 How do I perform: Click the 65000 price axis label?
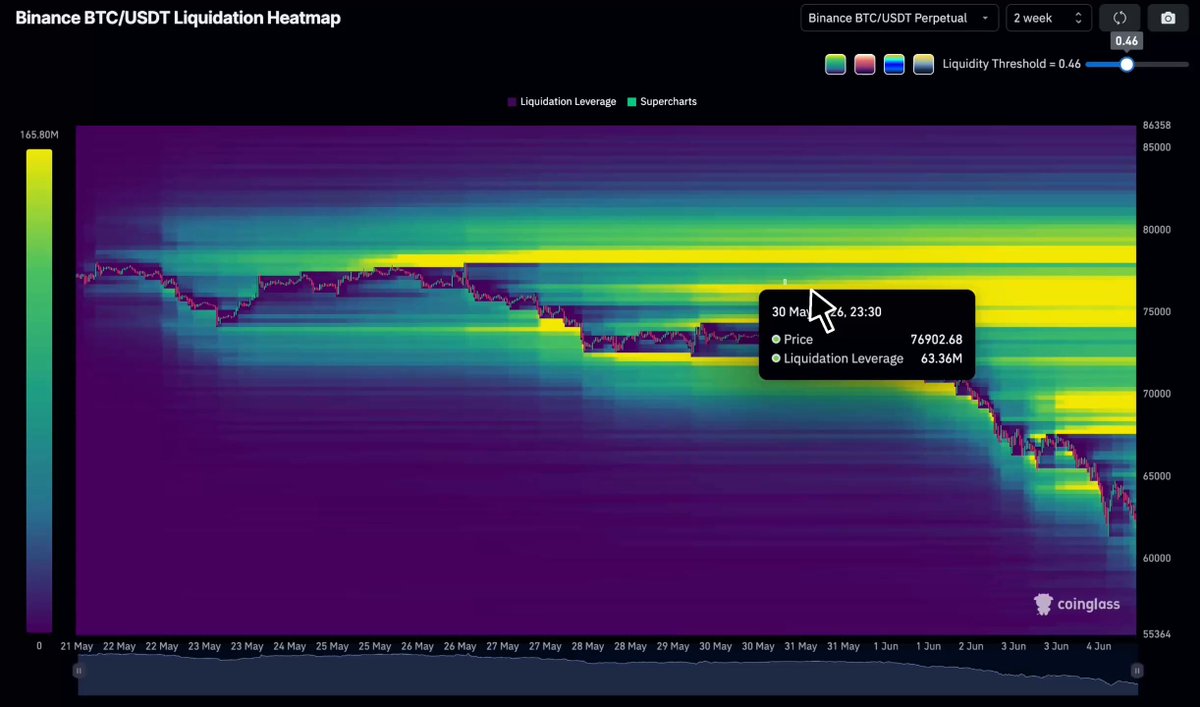[1155, 476]
